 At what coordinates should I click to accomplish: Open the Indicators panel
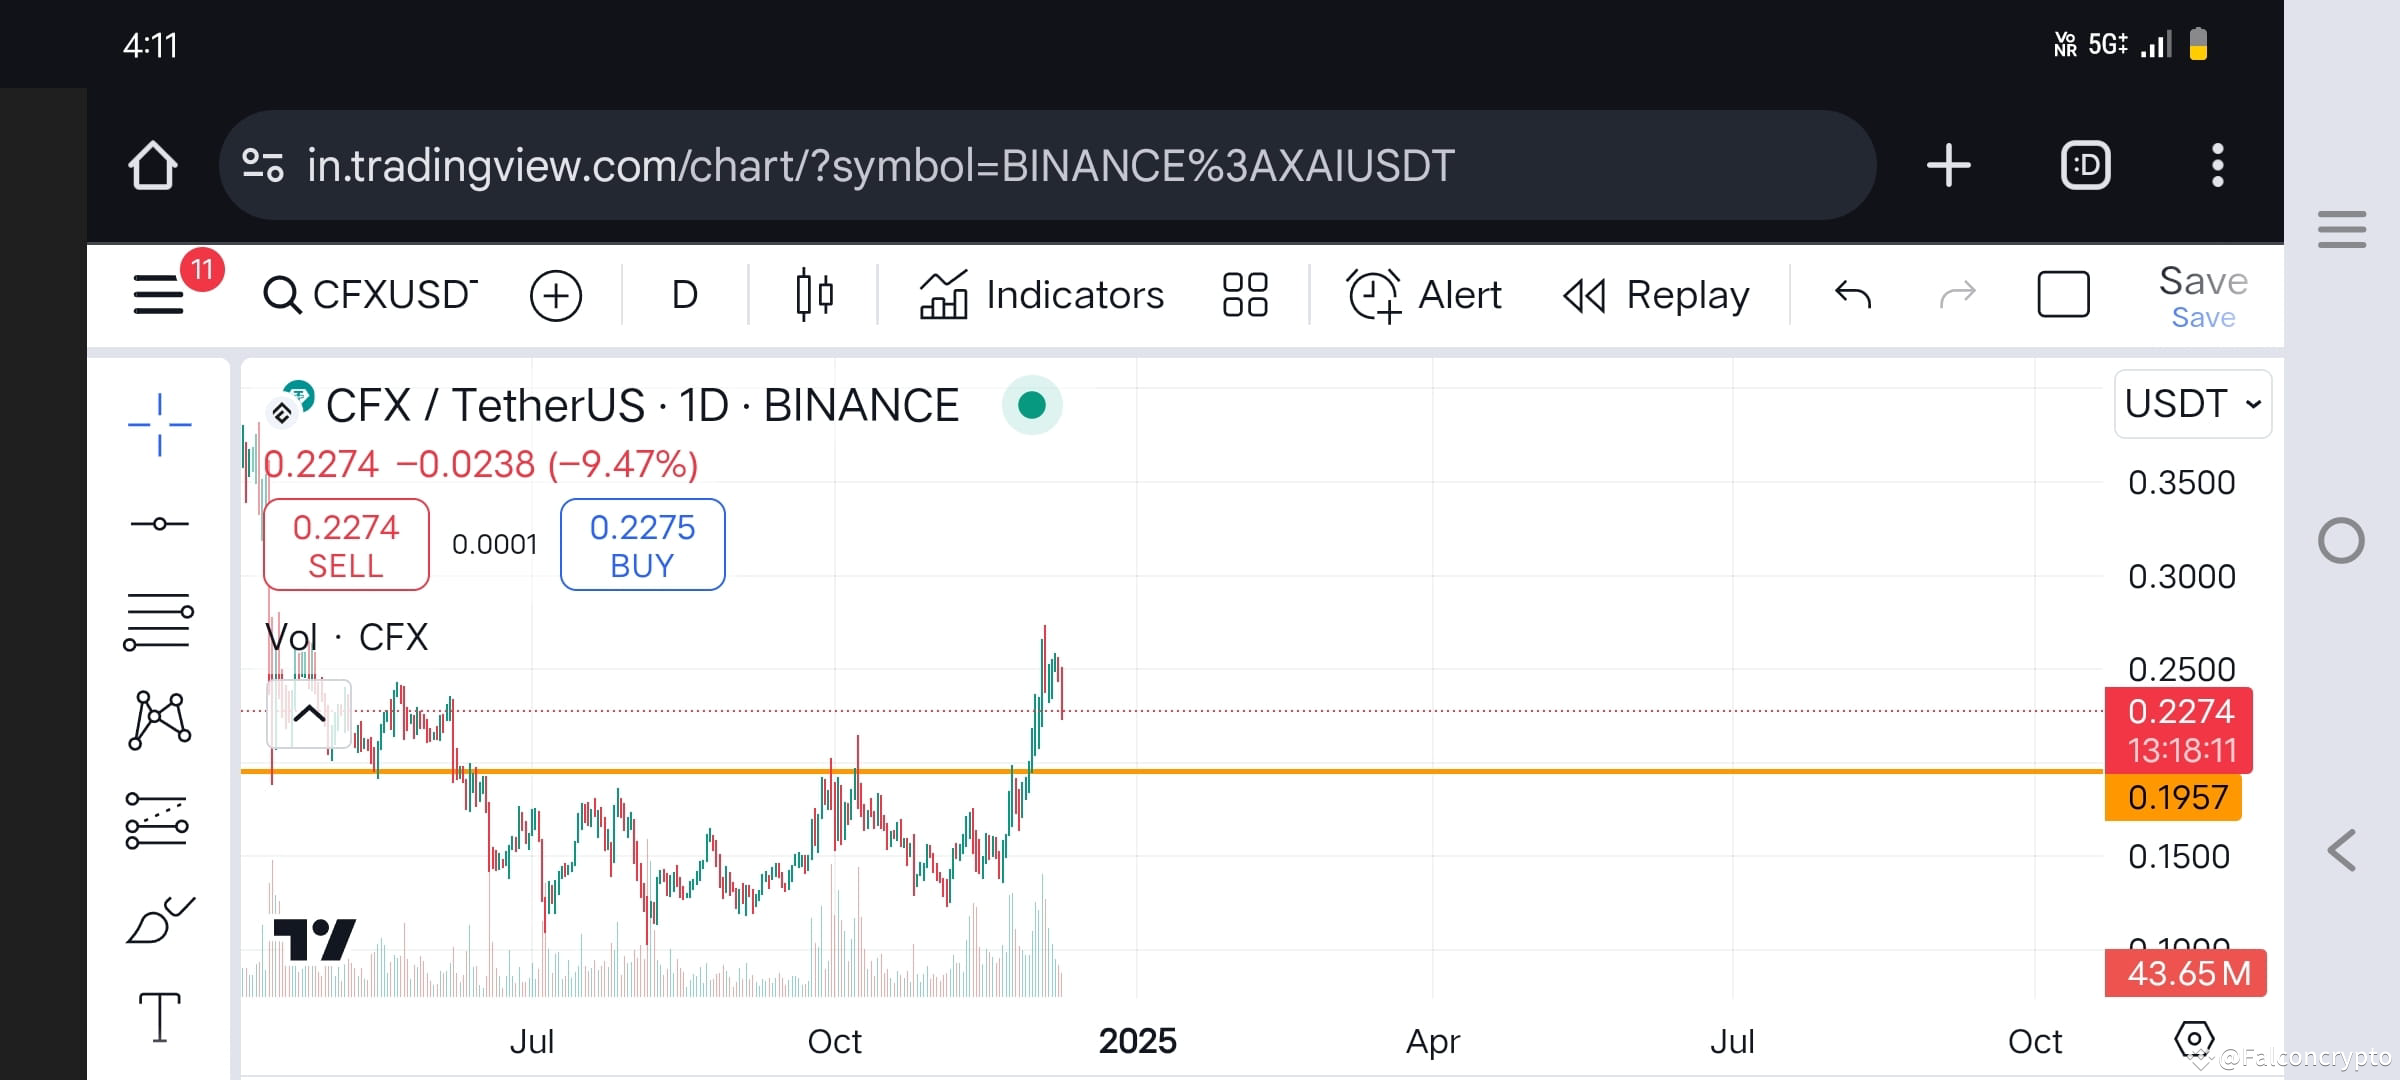coord(1040,294)
